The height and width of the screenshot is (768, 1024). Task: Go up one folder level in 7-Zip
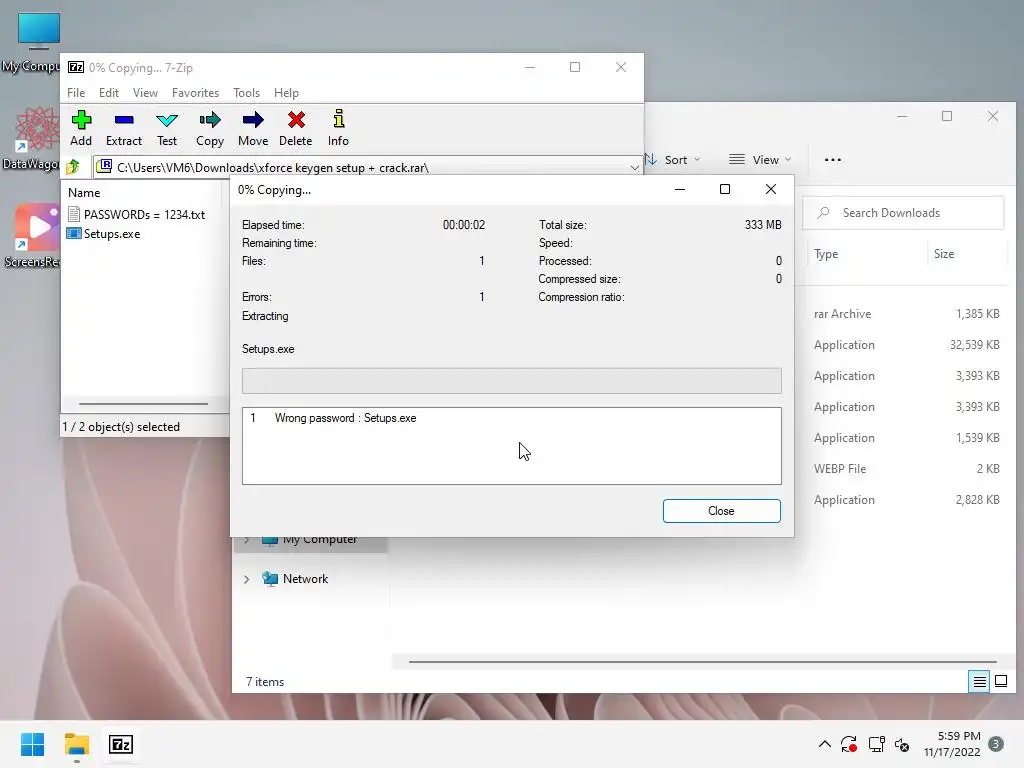click(x=73, y=167)
